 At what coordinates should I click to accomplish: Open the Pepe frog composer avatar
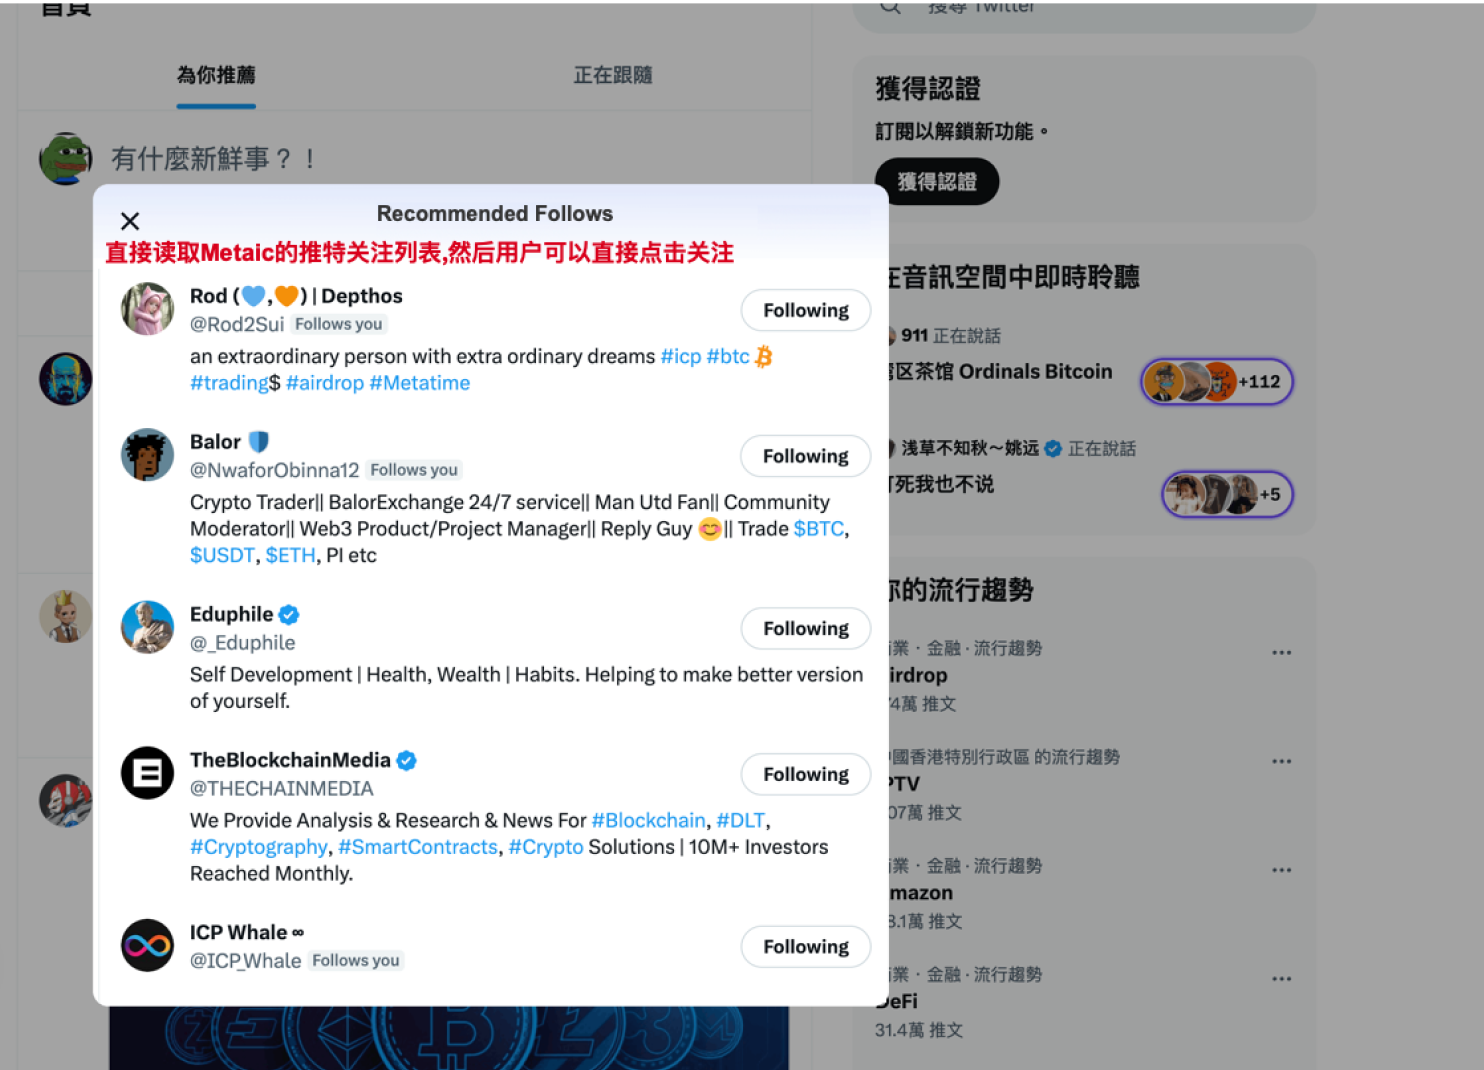click(x=65, y=158)
